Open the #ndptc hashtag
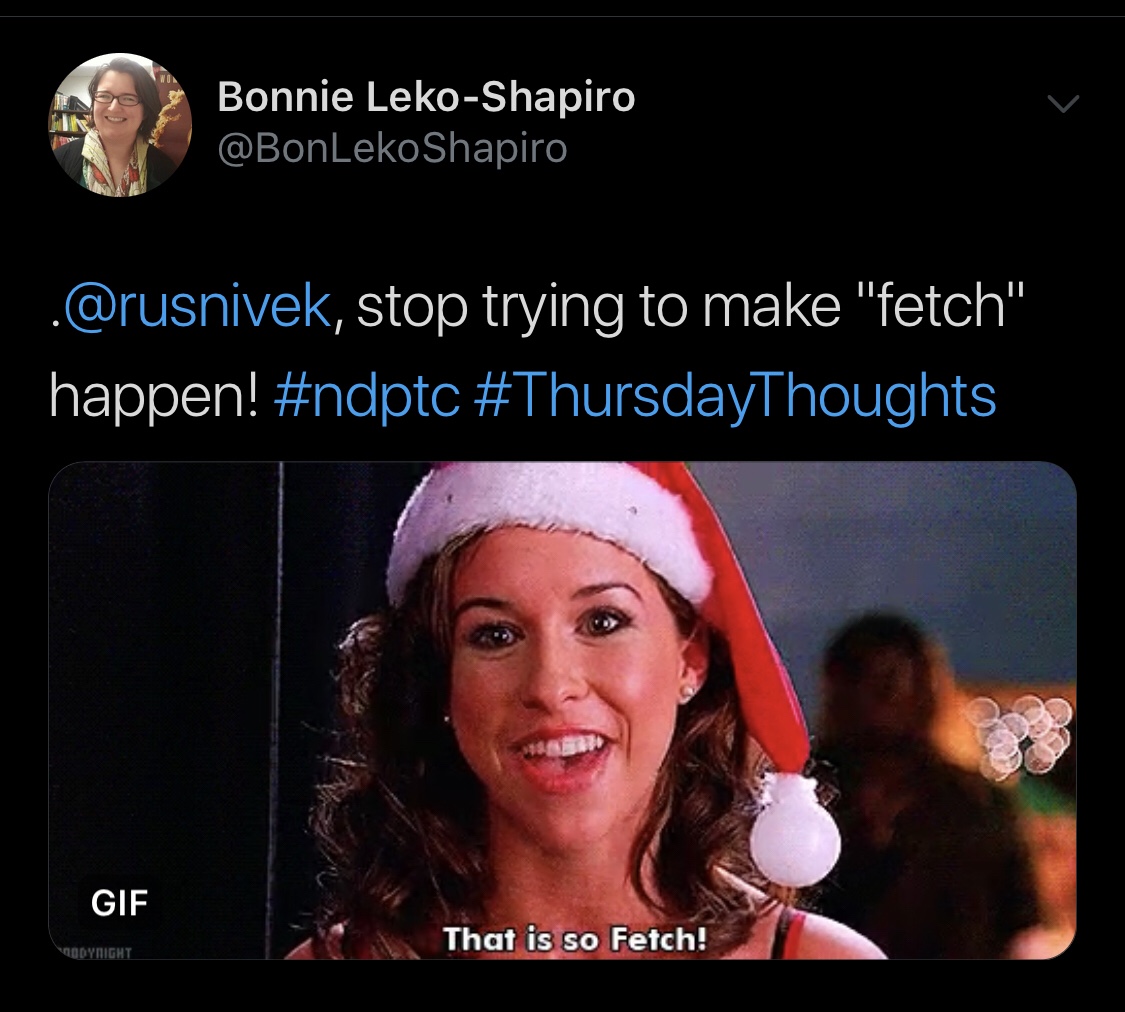Image resolution: width=1125 pixels, height=1012 pixels. [x=366, y=395]
